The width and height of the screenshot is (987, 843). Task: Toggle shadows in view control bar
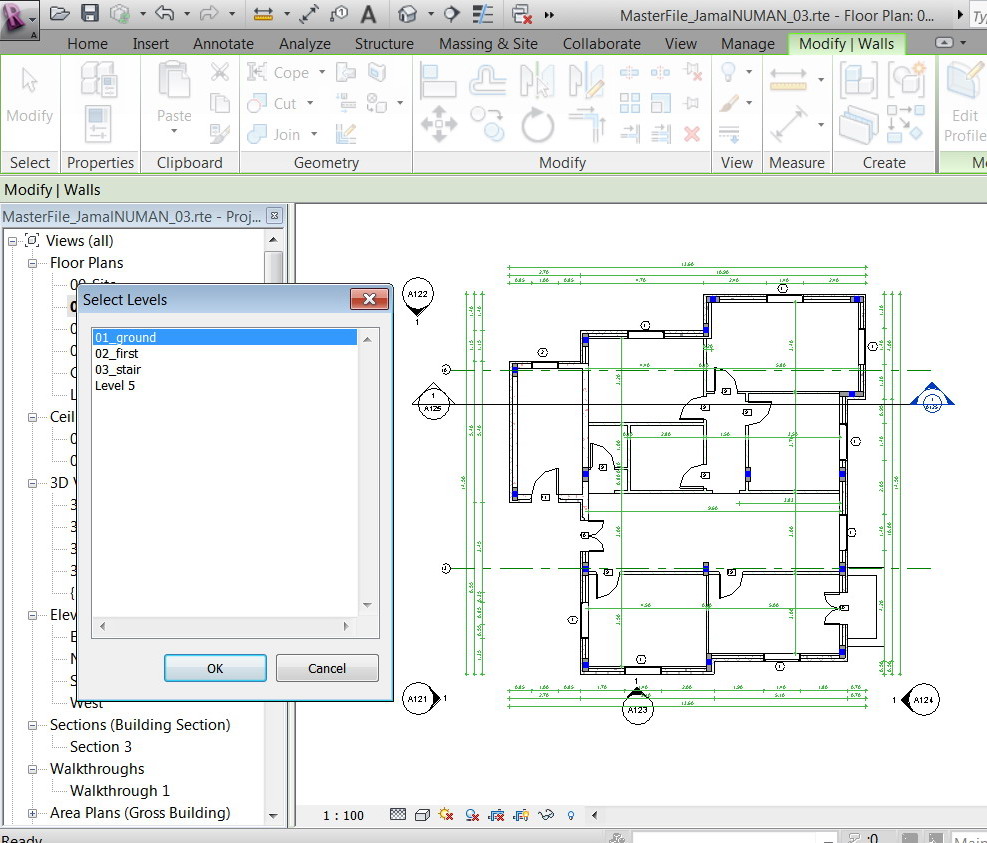pos(445,815)
